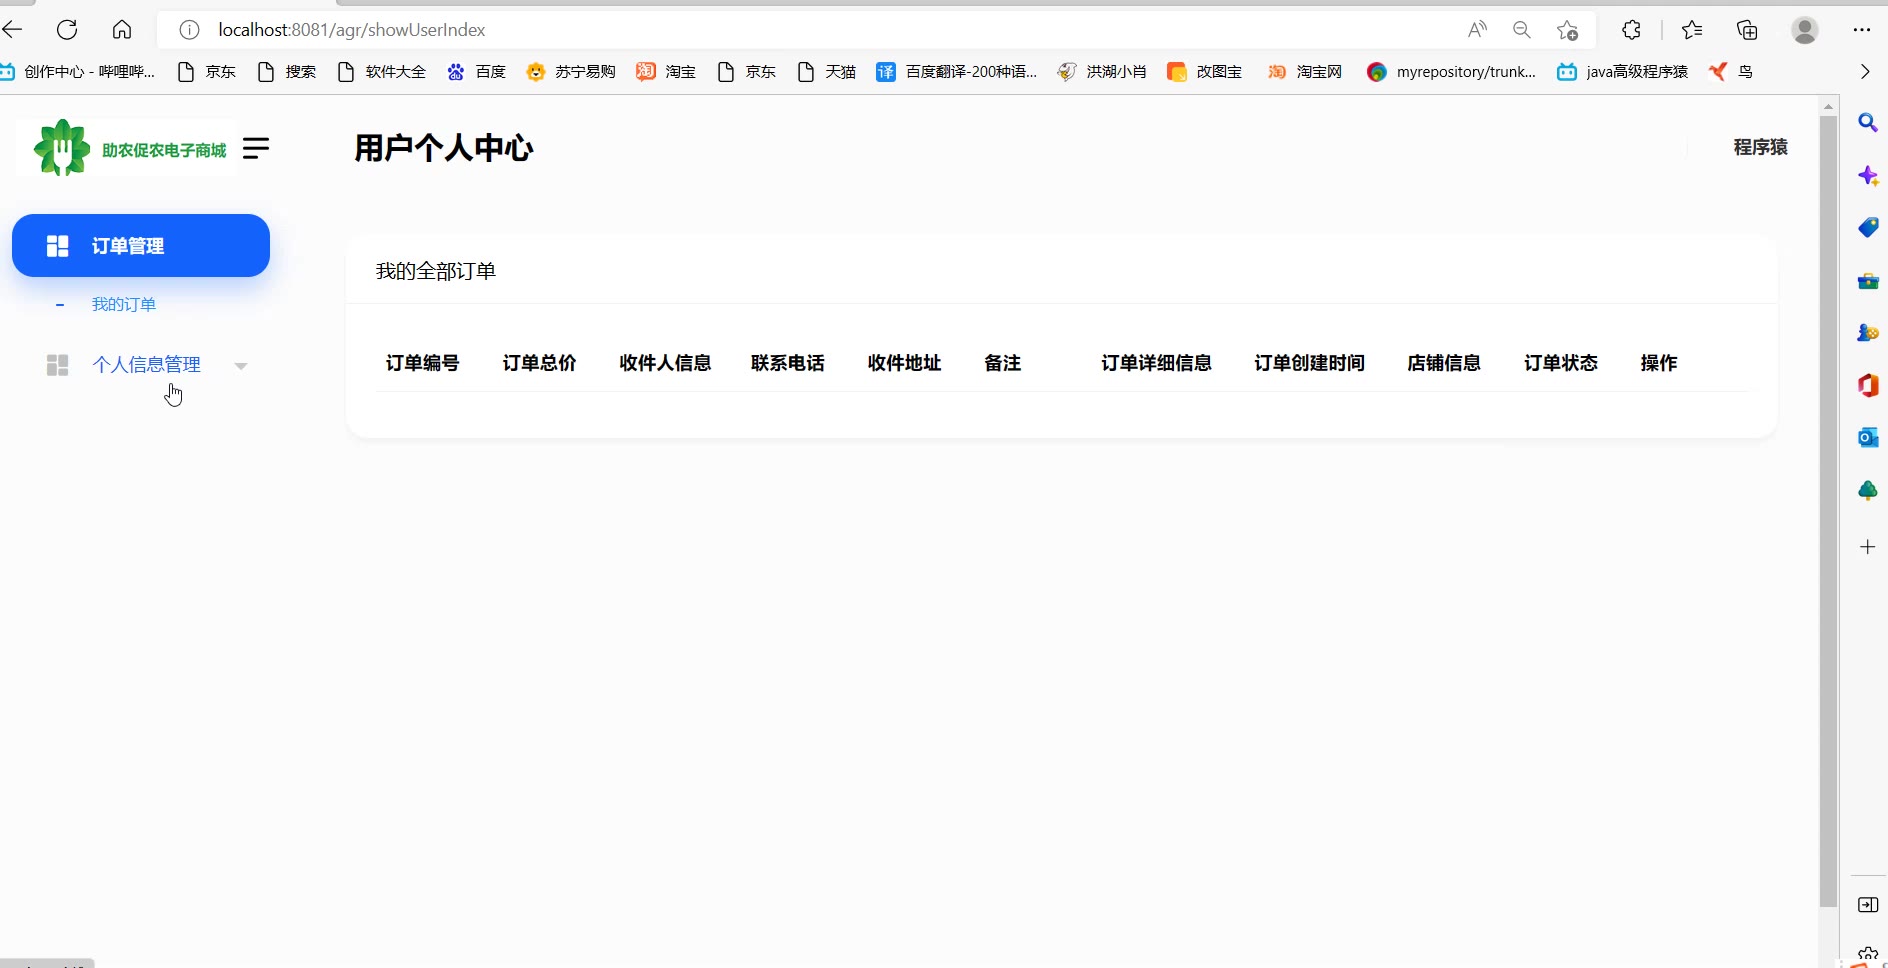Toggle the hamburger menu next to the logo
Viewport: 1888px width, 968px height.
256,148
